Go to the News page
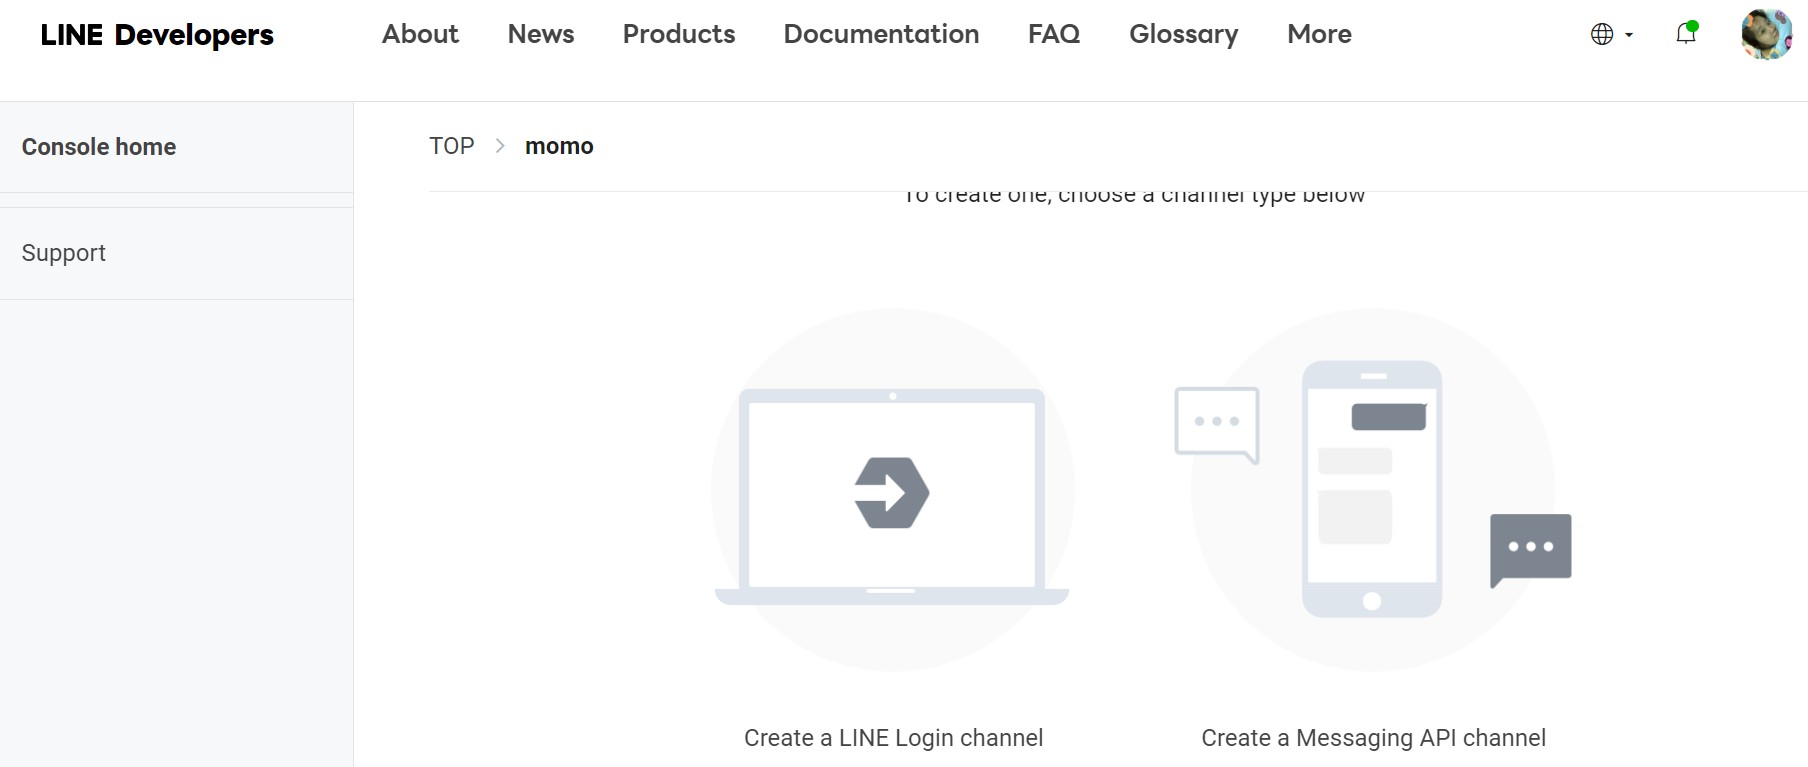The width and height of the screenshot is (1808, 767). 541,34
